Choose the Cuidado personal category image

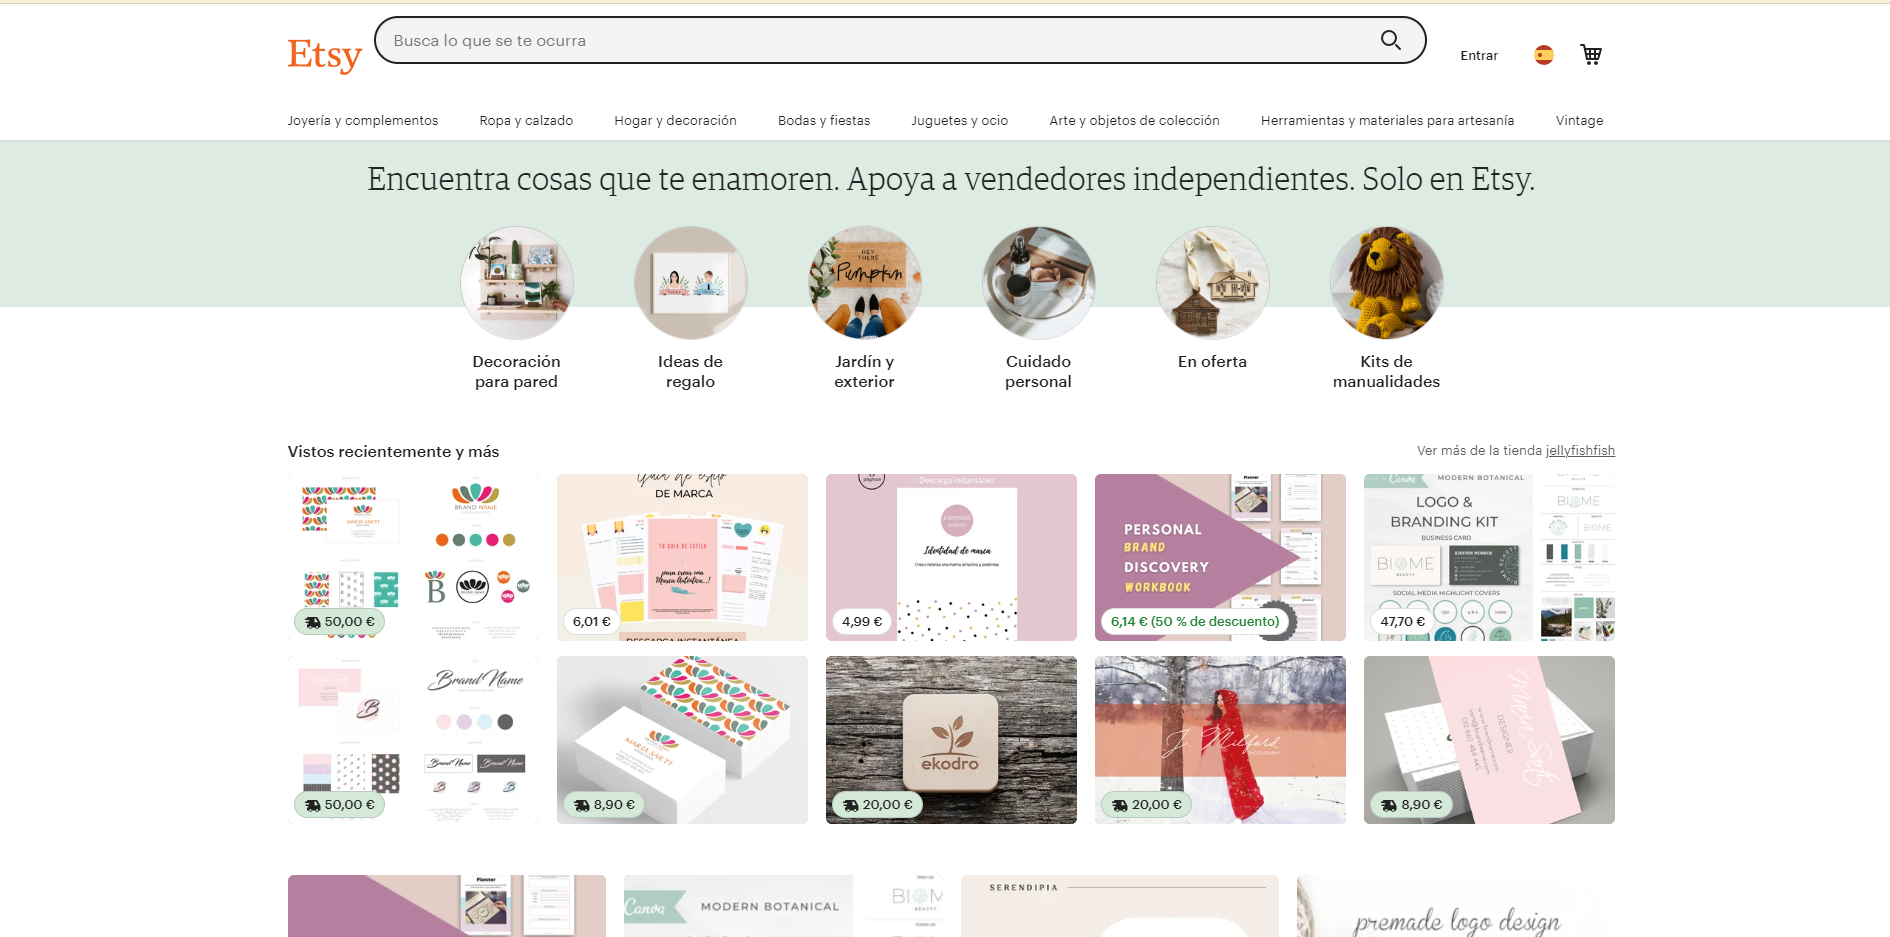(1039, 284)
